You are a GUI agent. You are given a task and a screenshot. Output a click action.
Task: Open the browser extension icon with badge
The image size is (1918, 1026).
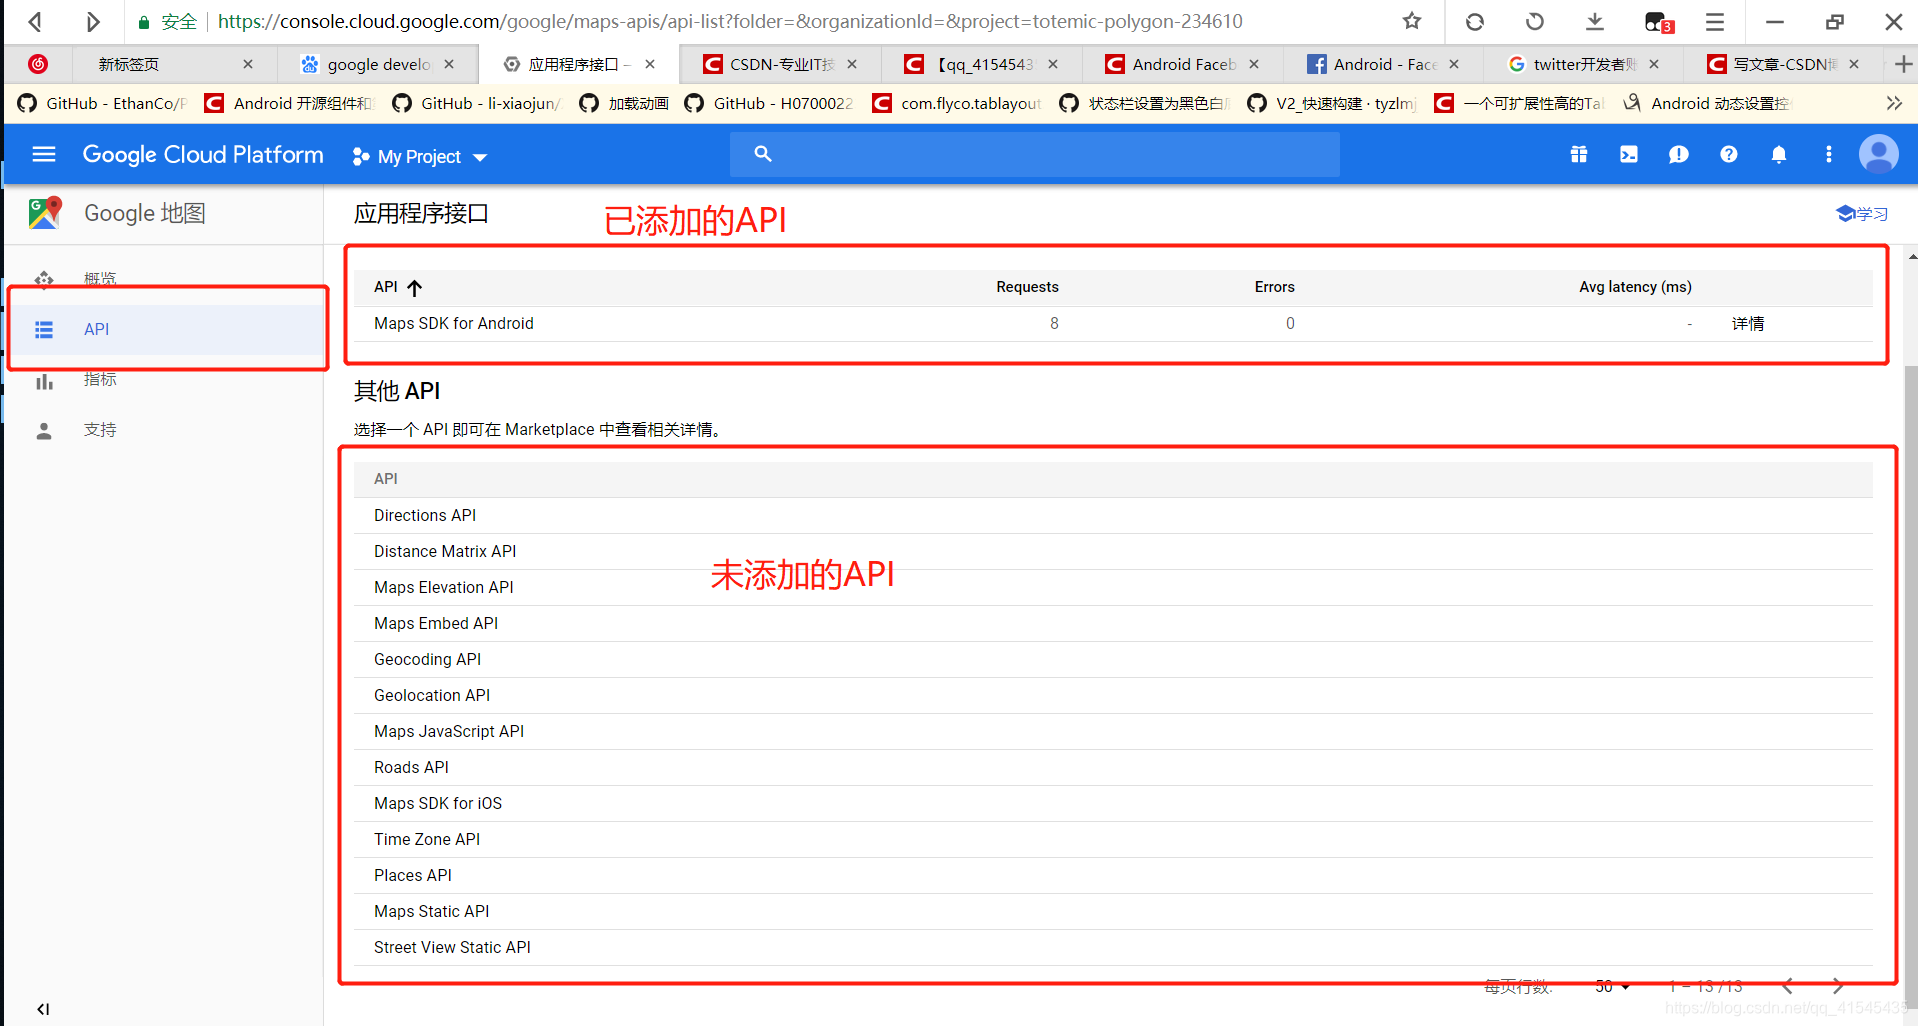click(1659, 22)
